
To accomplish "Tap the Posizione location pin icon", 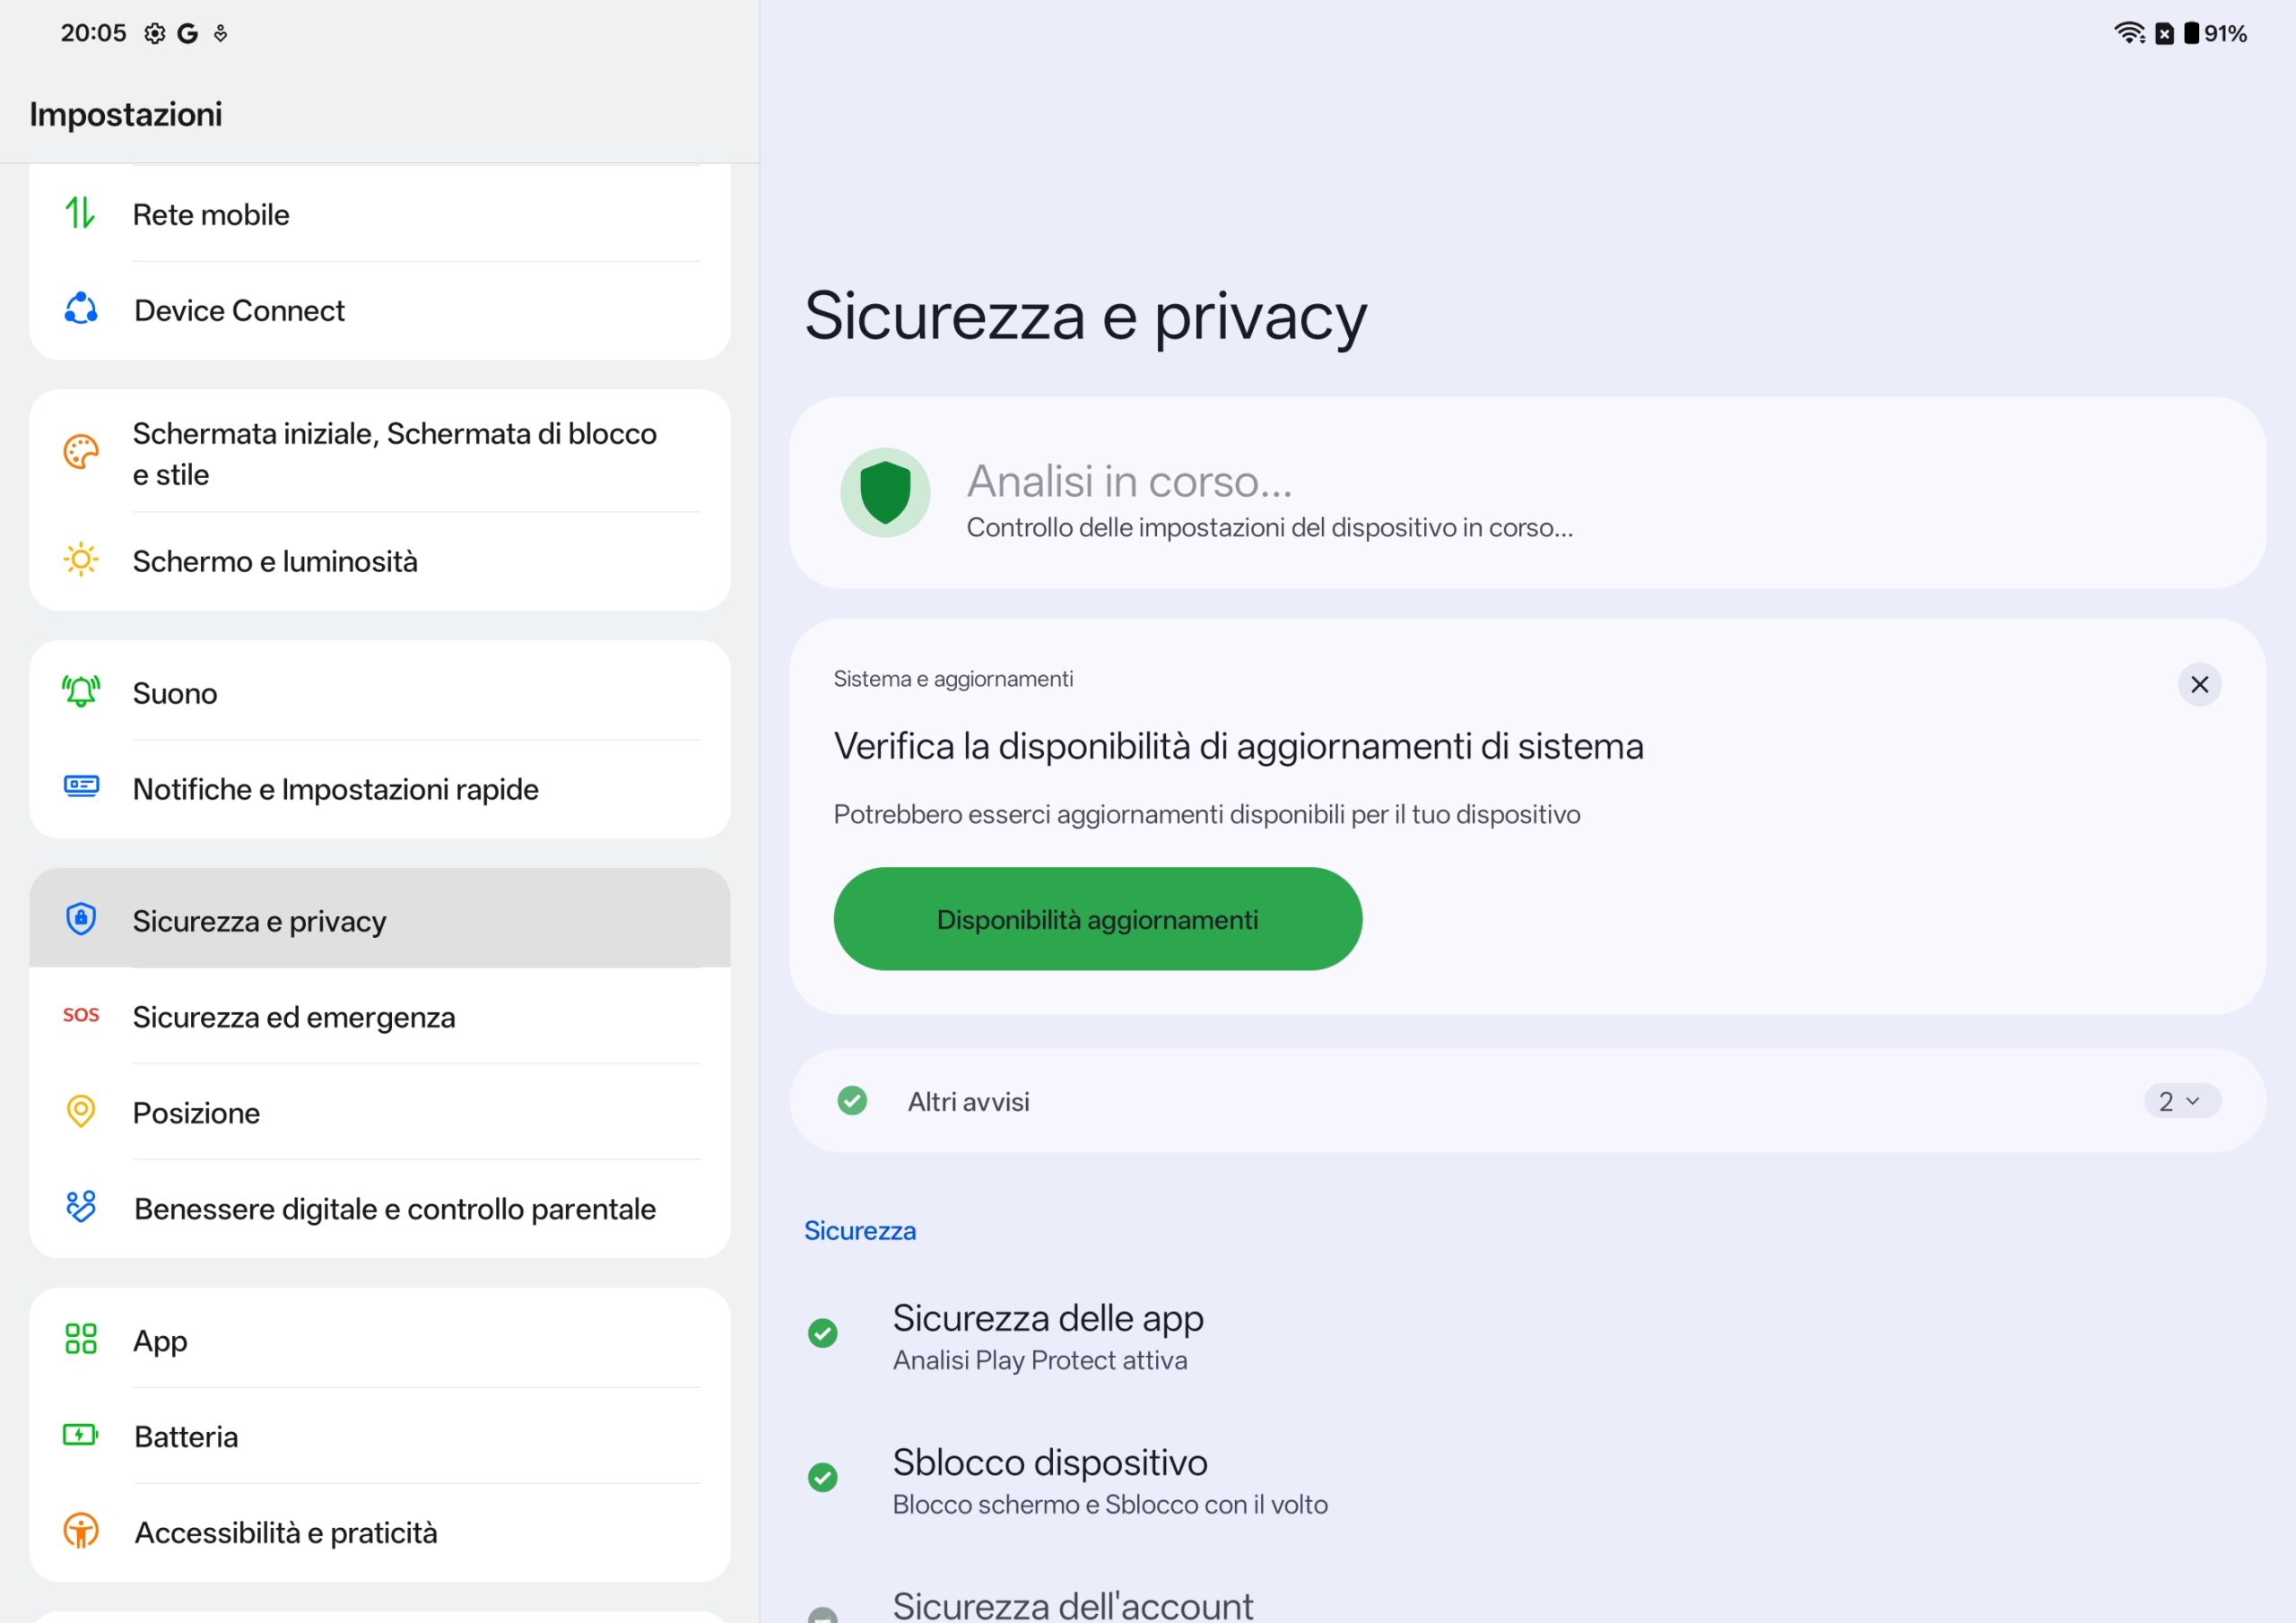I will click(x=81, y=1111).
